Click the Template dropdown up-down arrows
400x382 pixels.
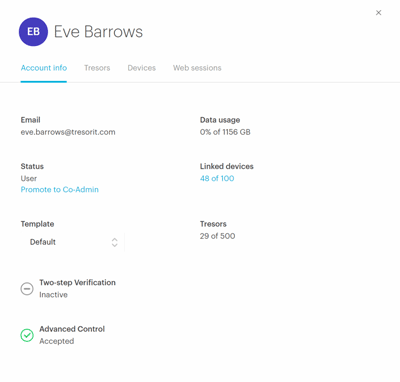[114, 242]
